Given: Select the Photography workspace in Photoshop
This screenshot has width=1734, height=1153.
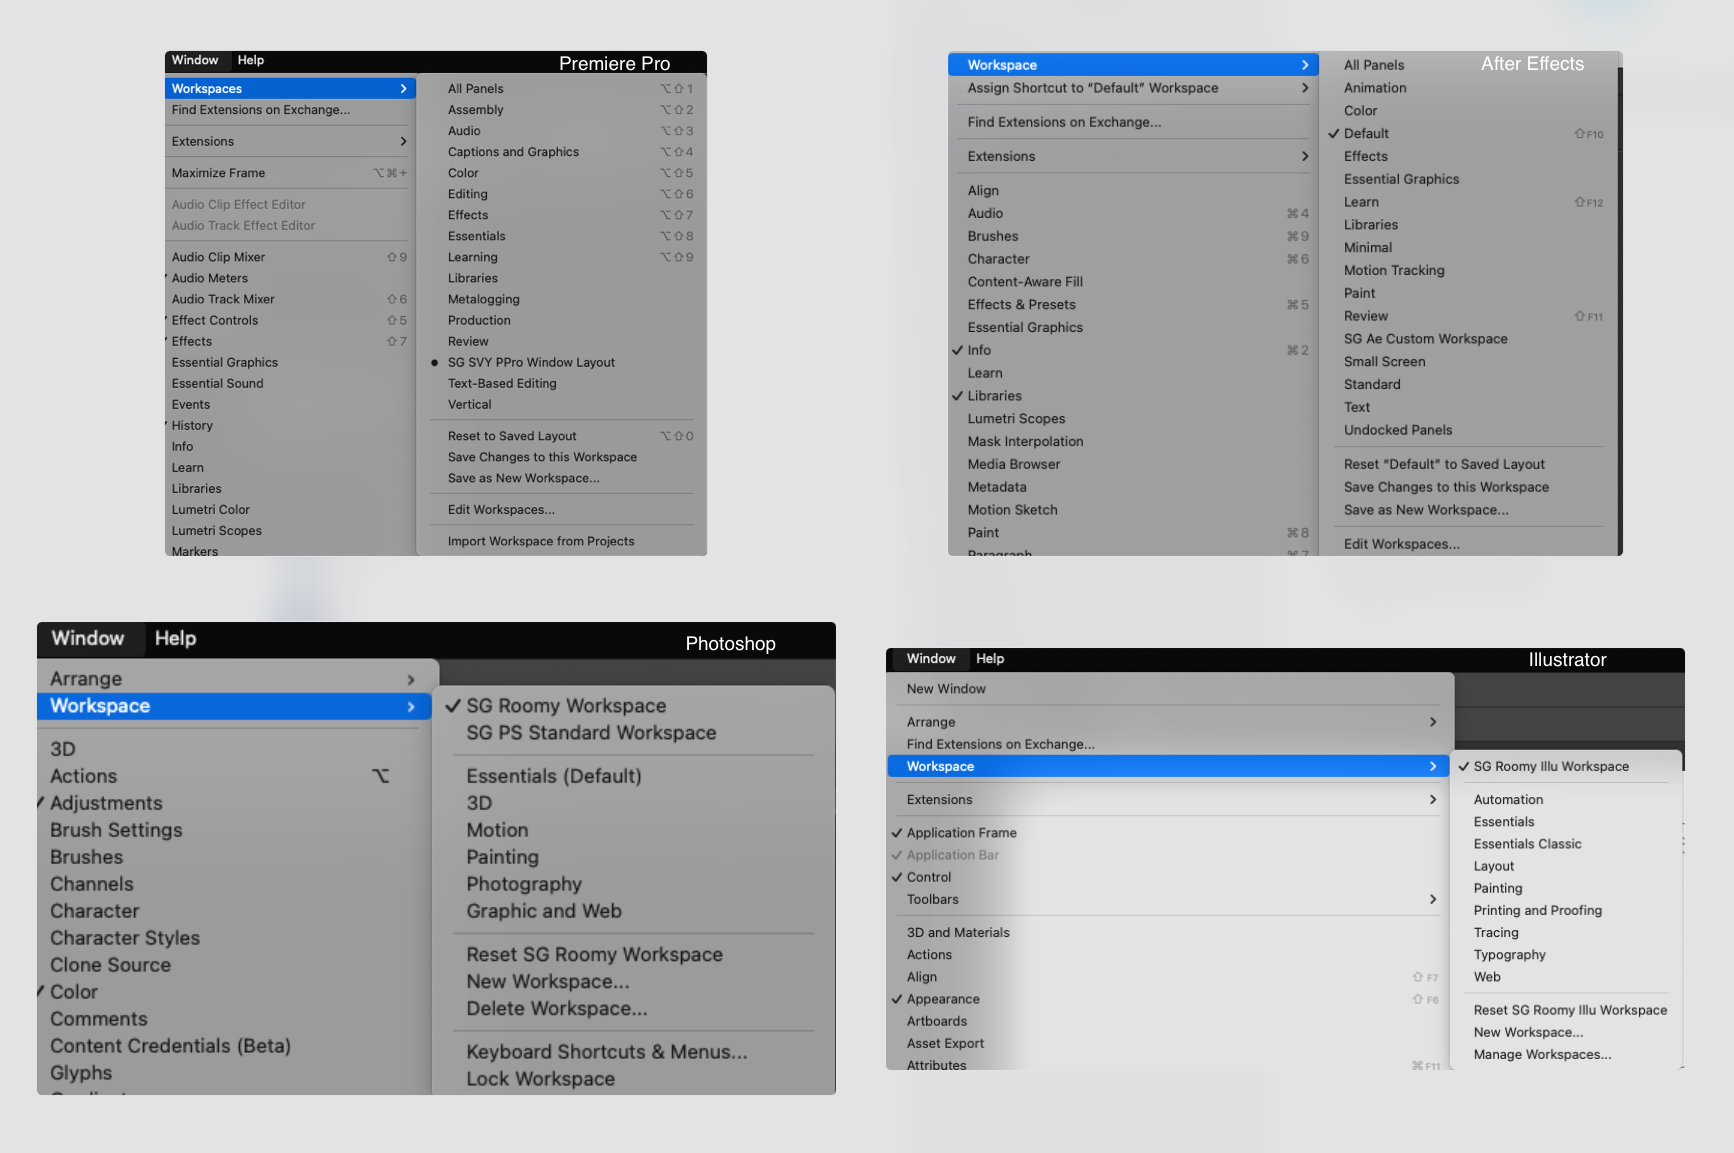Looking at the screenshot, I should (x=524, y=884).
